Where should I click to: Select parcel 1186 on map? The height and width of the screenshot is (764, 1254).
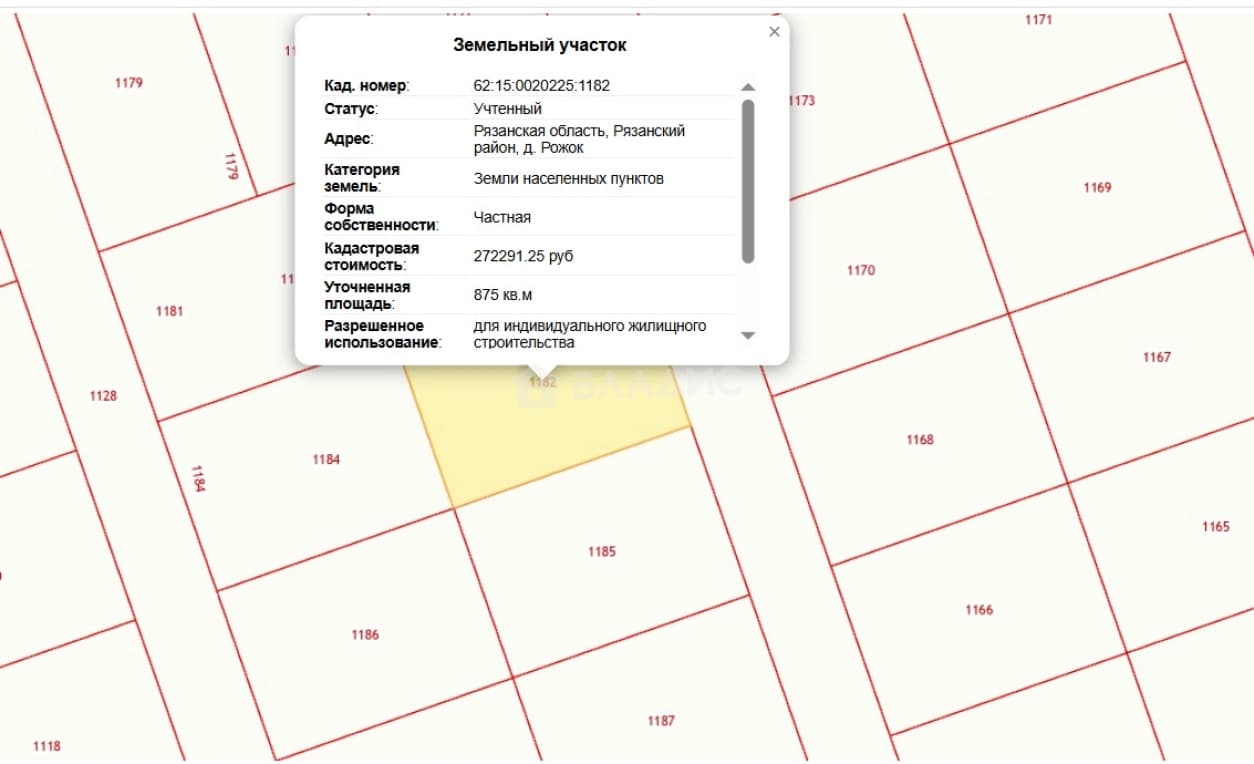365,635
